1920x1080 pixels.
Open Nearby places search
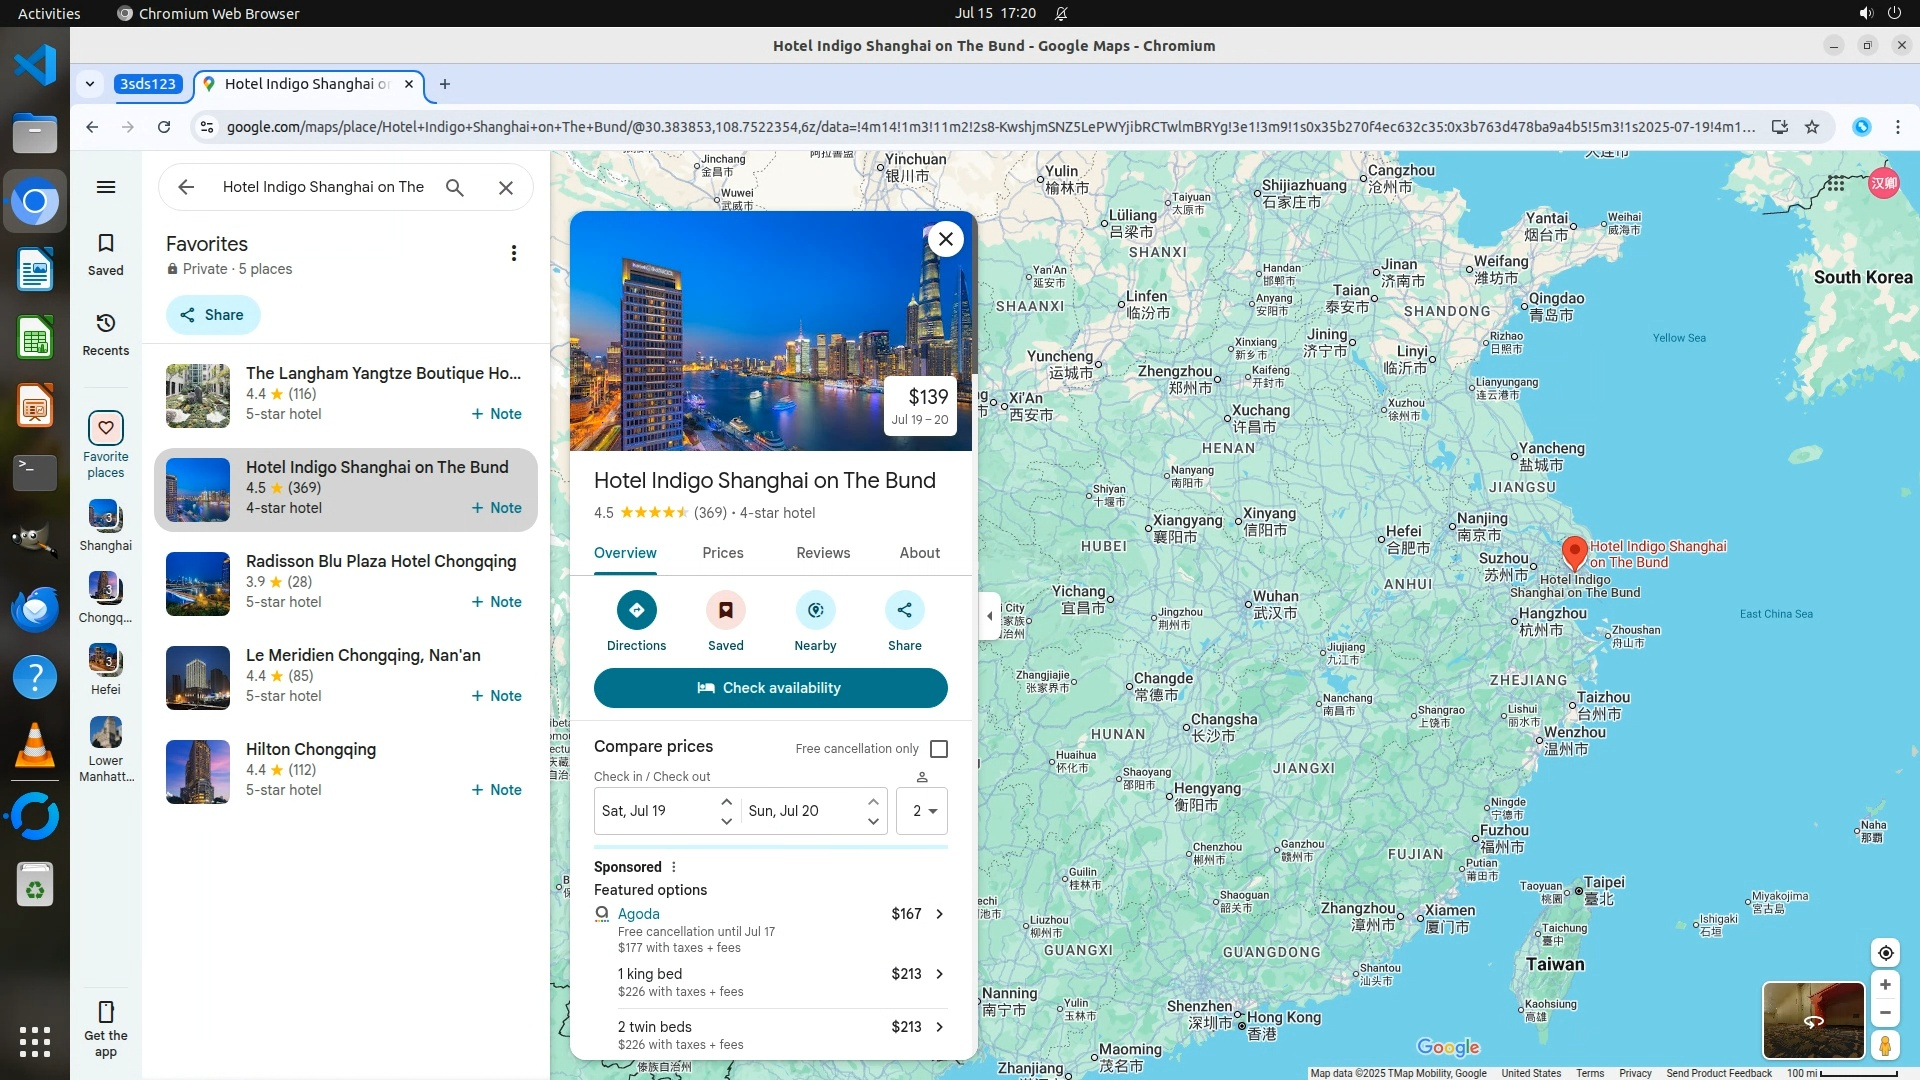click(x=815, y=610)
